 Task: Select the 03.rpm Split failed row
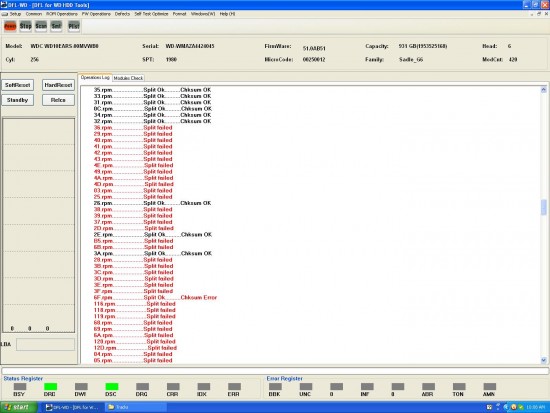[x=133, y=191]
